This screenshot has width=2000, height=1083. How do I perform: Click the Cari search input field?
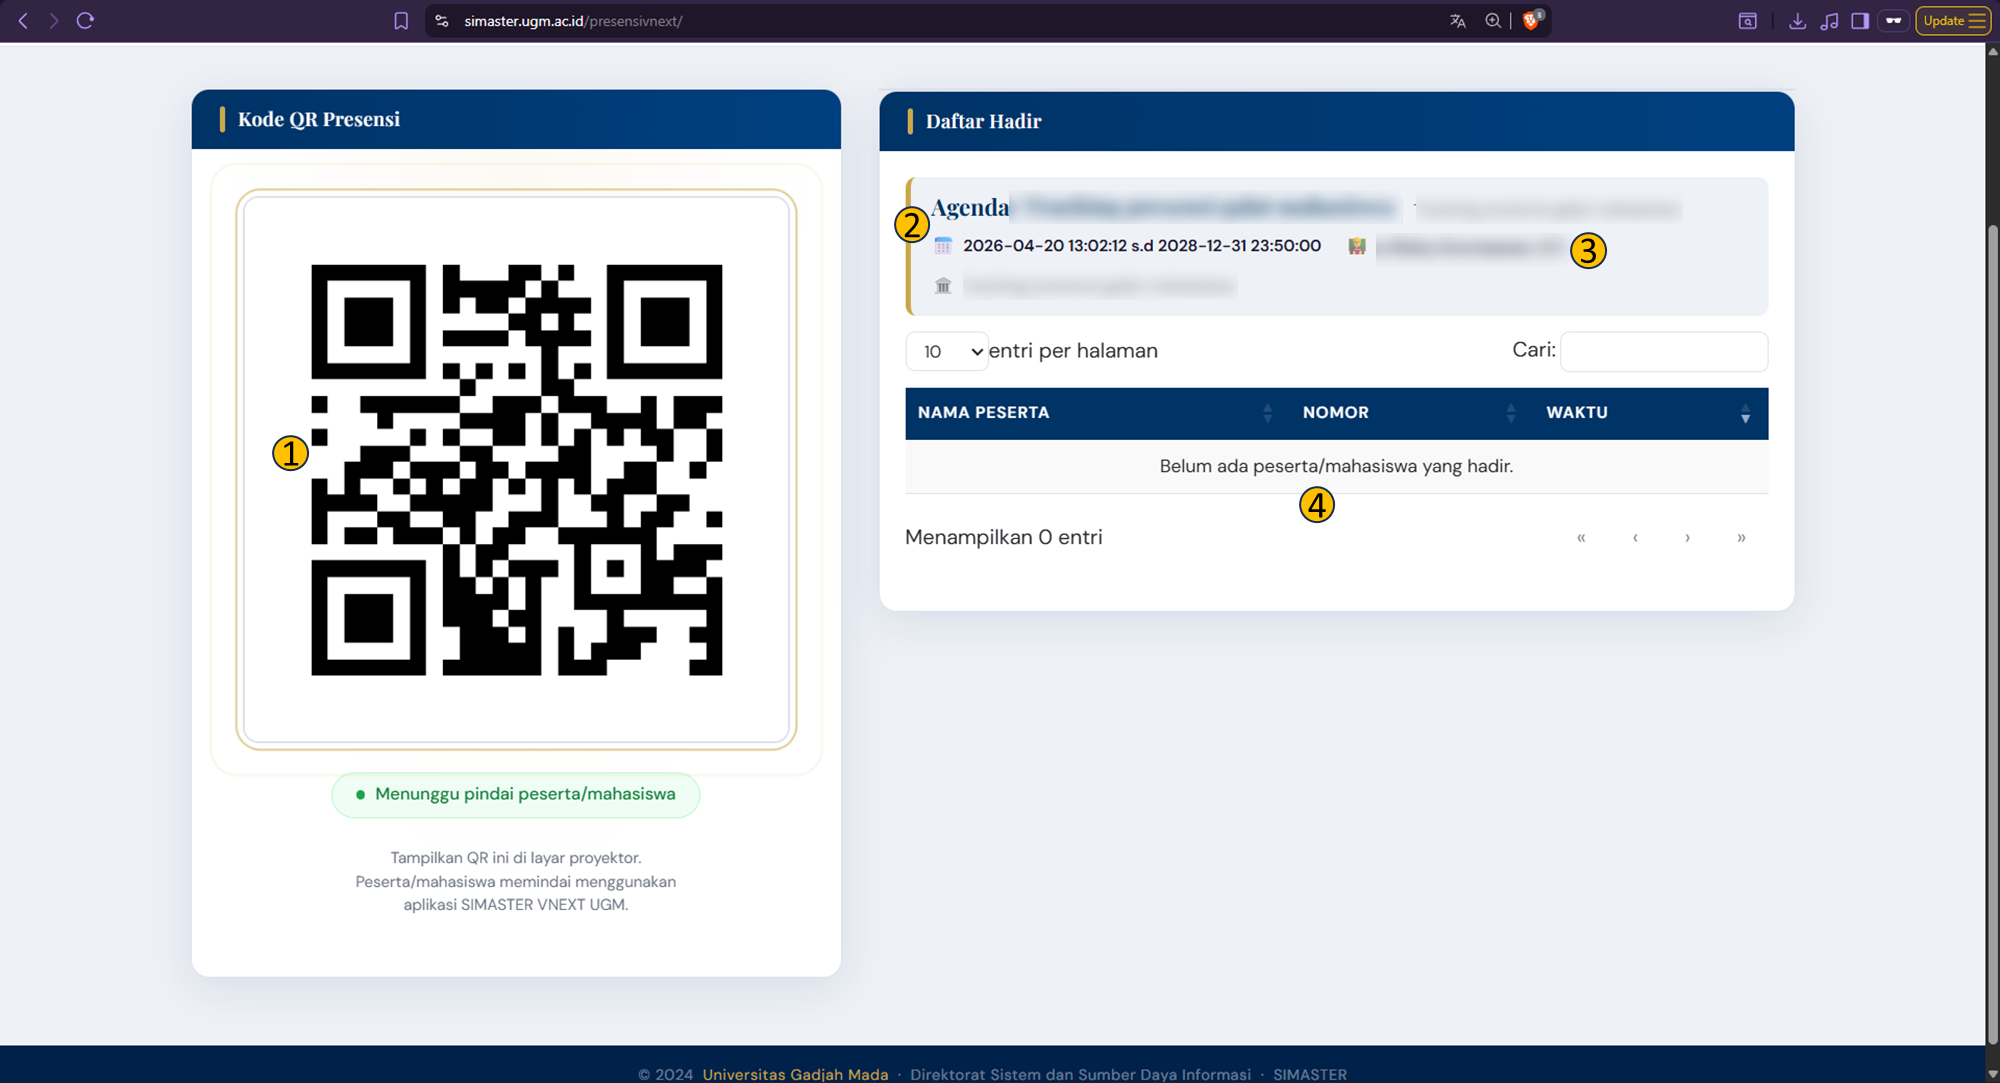pyautogui.click(x=1663, y=352)
